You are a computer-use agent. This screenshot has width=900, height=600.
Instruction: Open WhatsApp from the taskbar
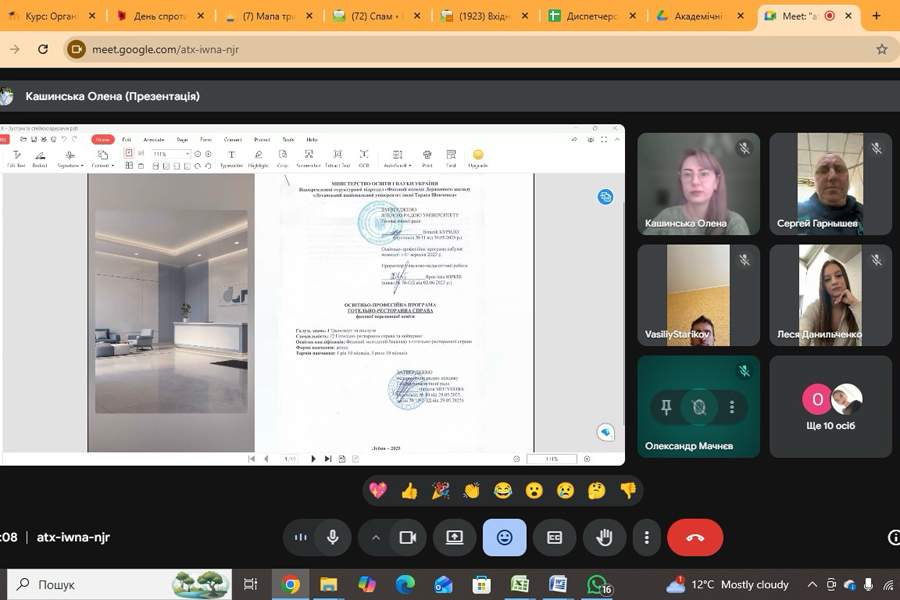point(598,584)
